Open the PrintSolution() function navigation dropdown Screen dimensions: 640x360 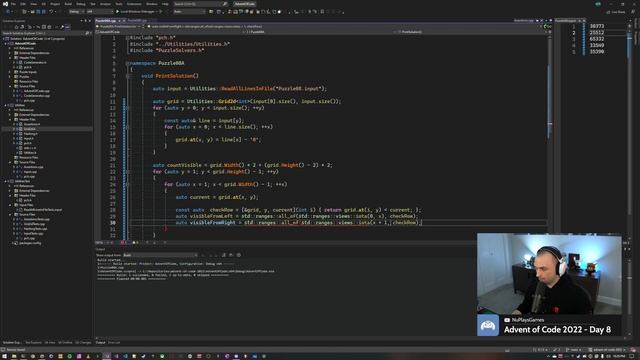471,32
